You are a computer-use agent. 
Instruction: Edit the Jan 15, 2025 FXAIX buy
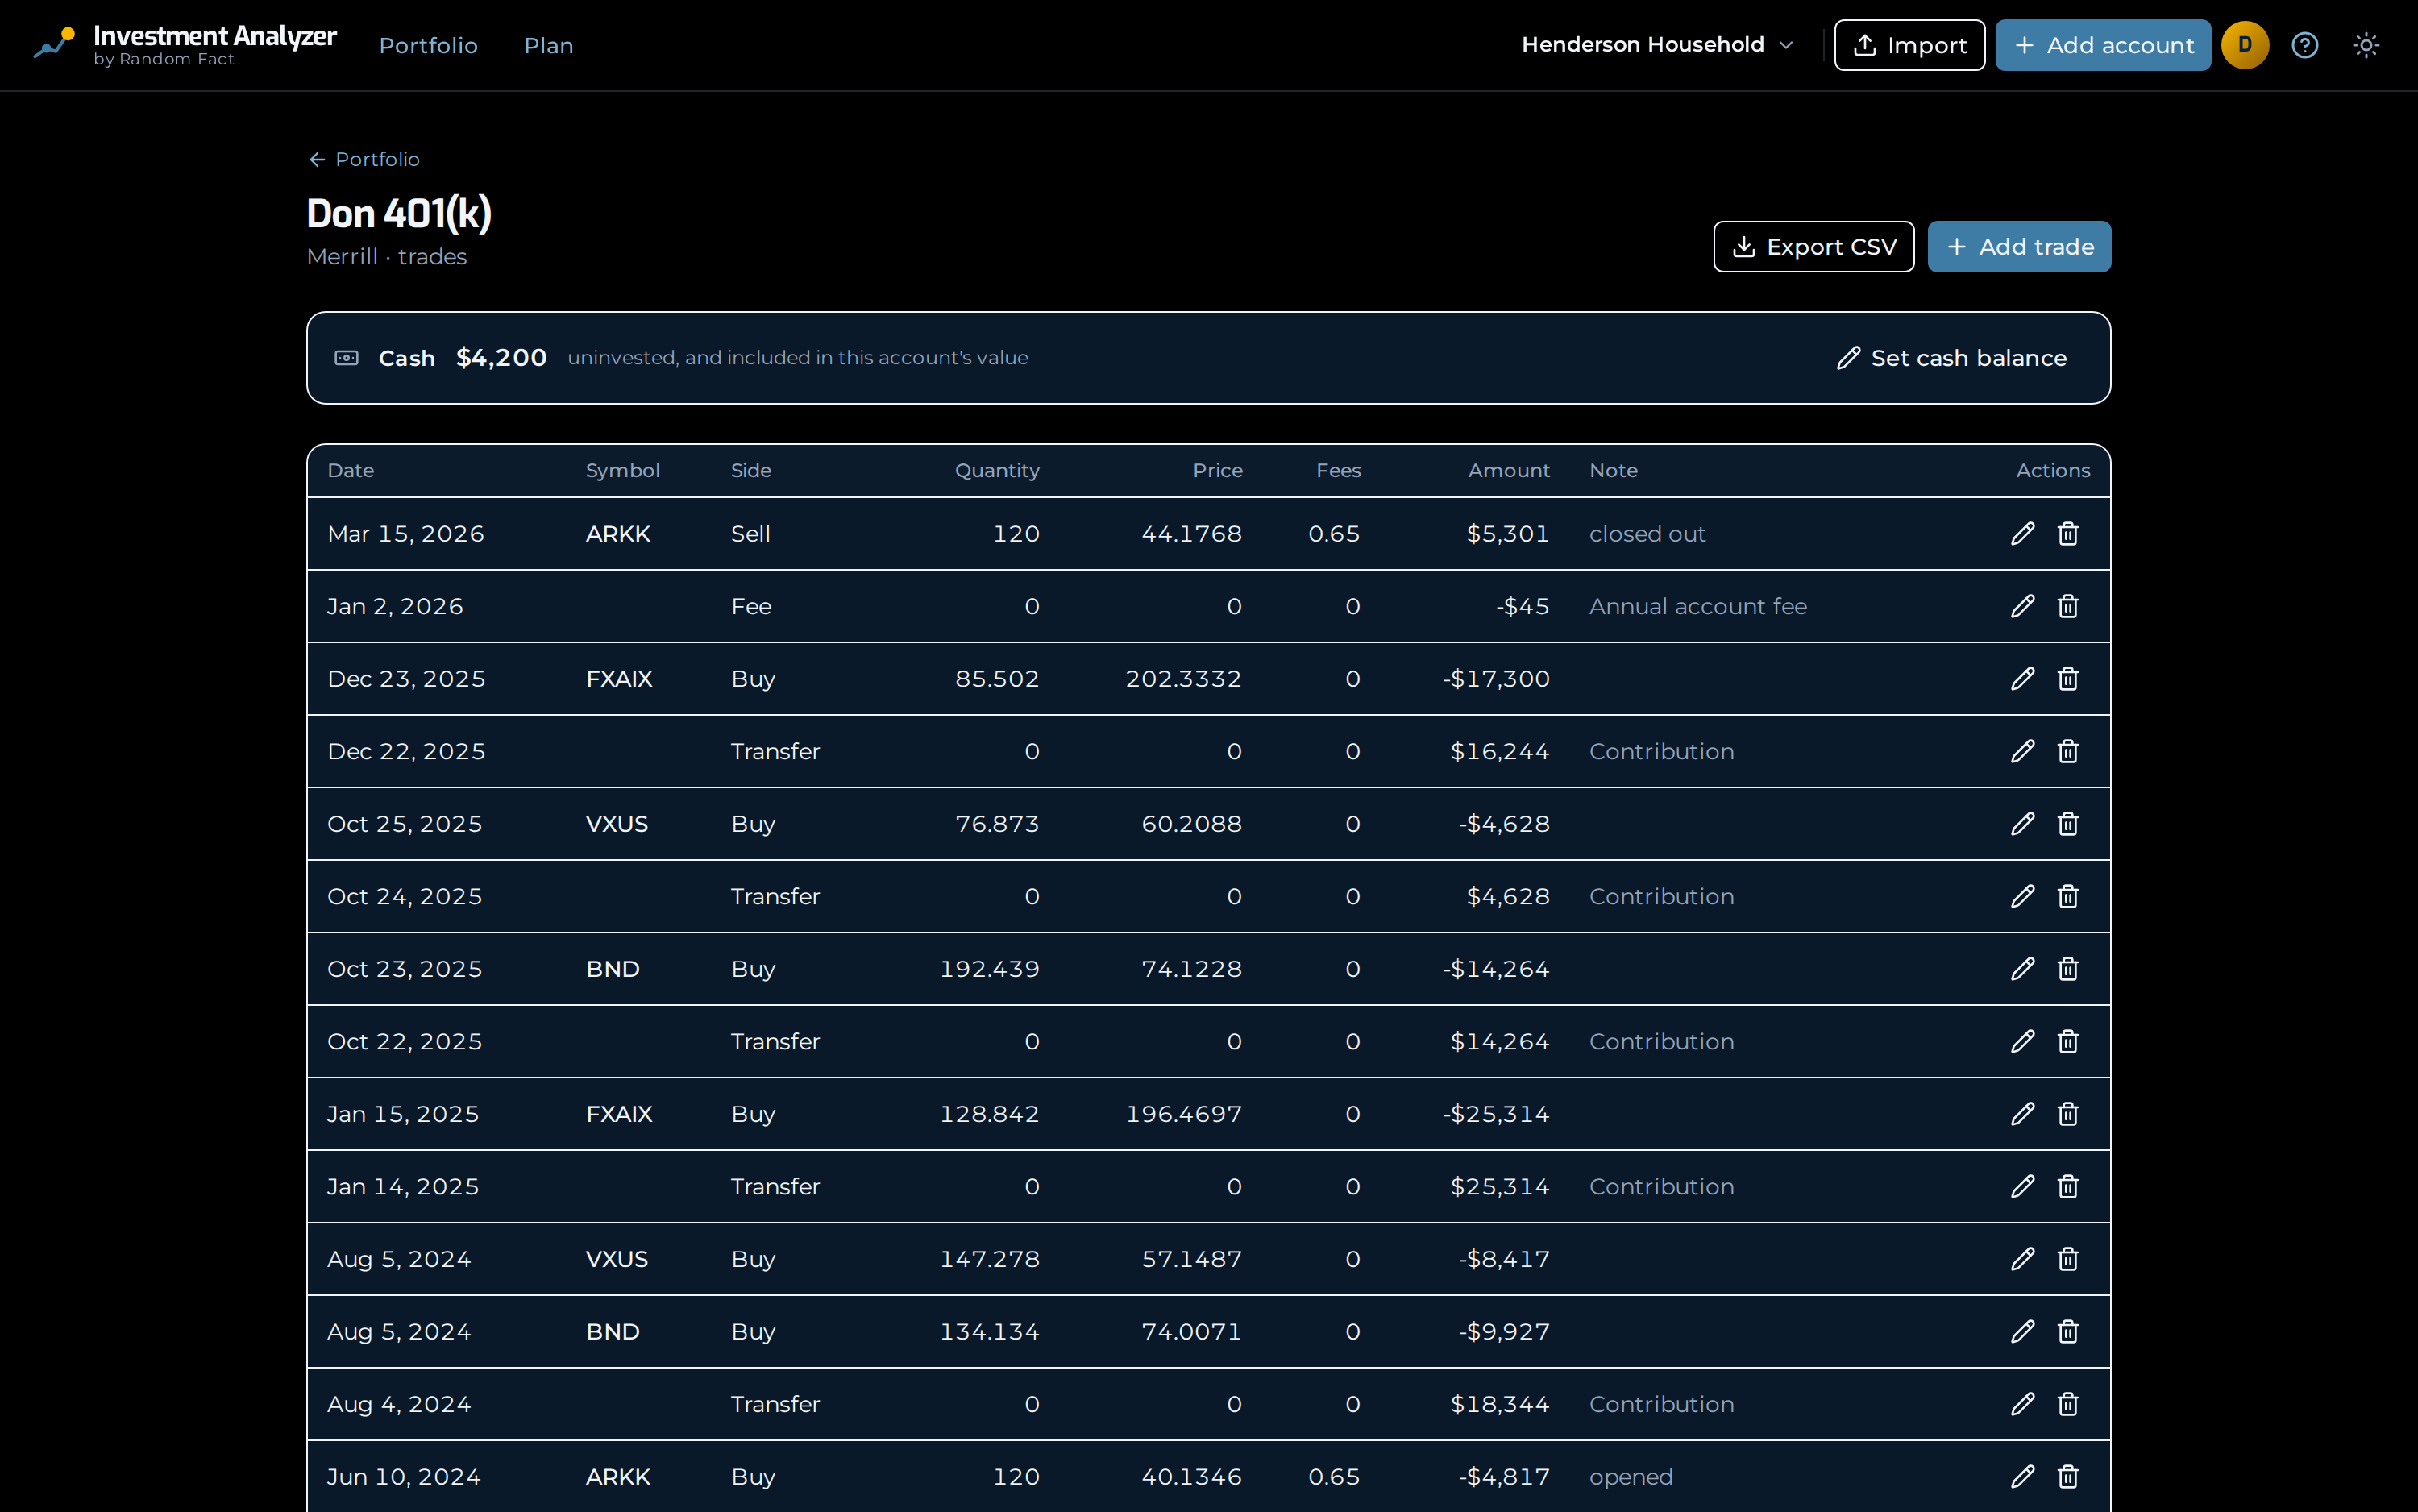coord(2022,1114)
